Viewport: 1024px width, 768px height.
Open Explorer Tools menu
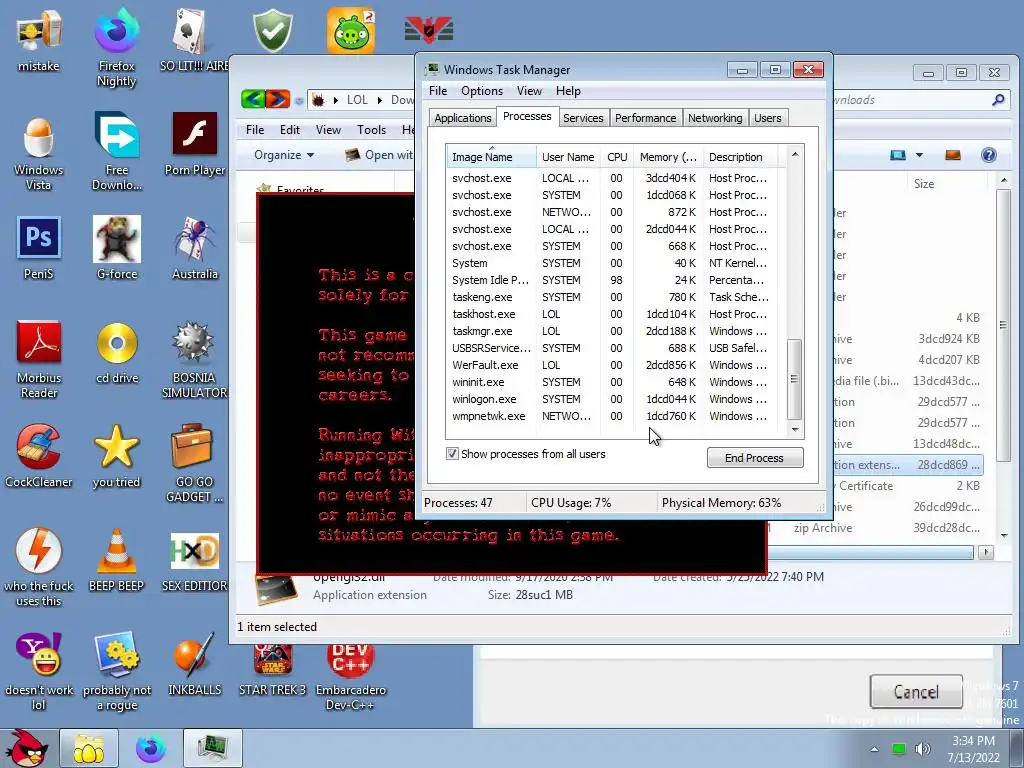click(372, 129)
